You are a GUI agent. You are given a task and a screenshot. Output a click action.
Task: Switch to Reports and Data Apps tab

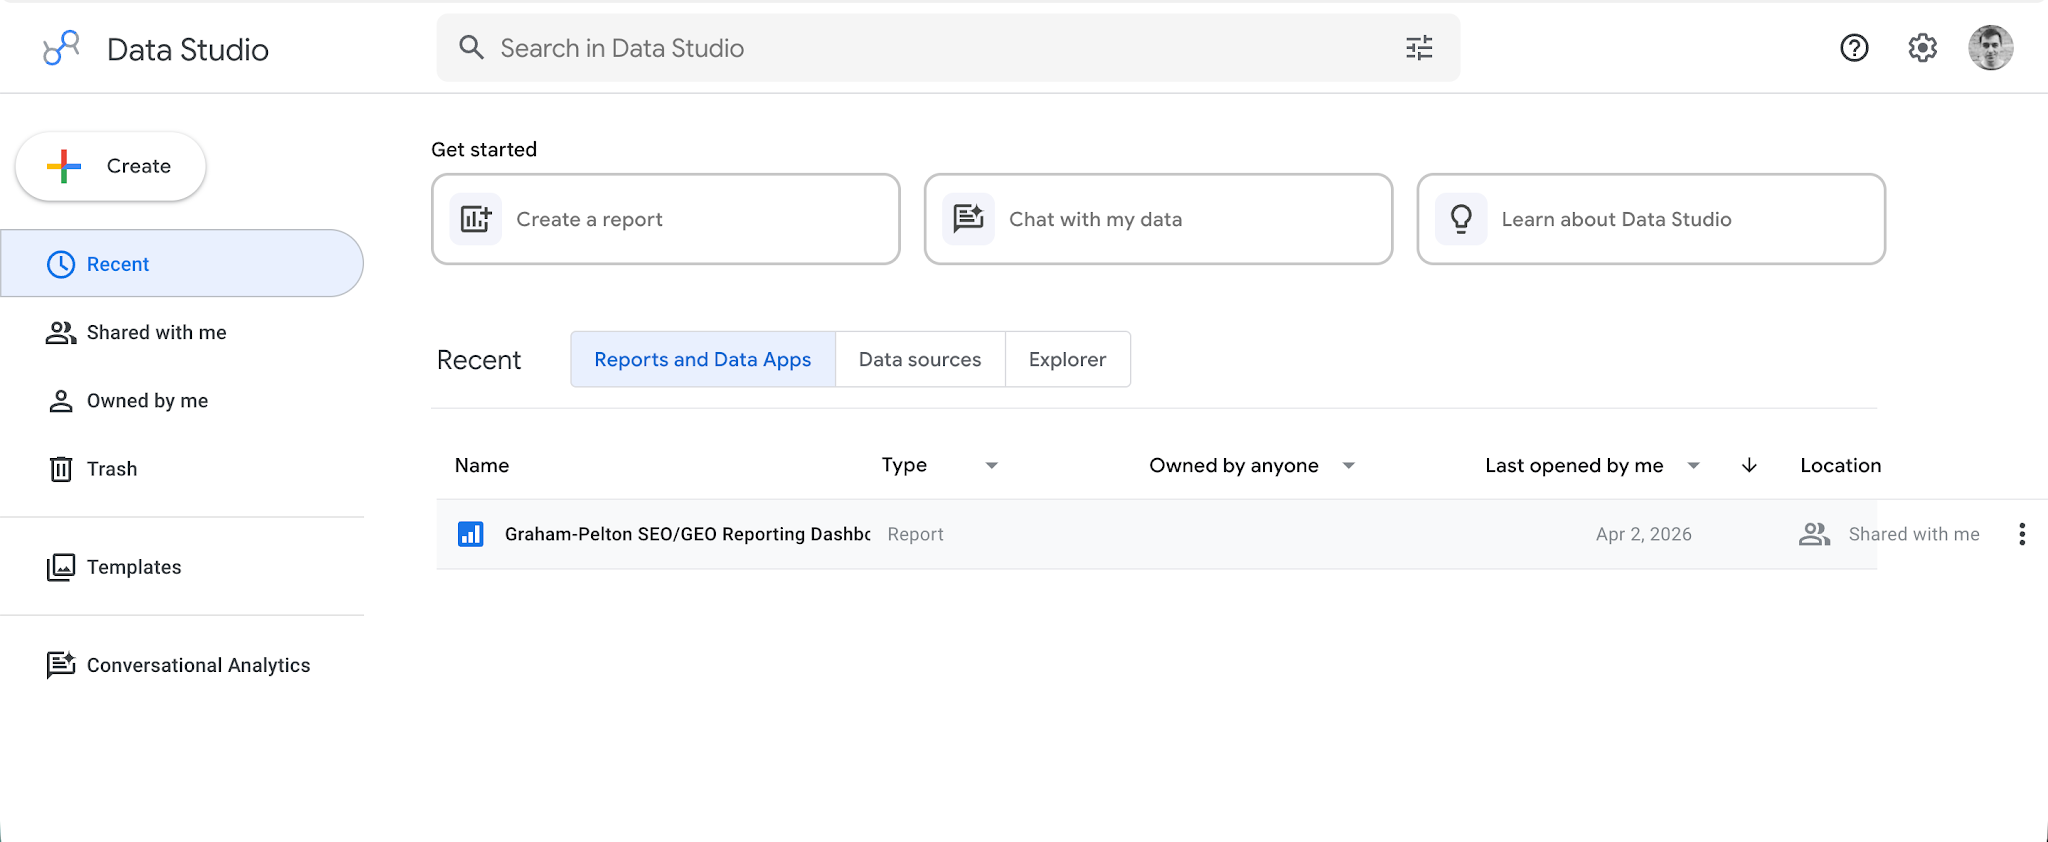pyautogui.click(x=703, y=359)
